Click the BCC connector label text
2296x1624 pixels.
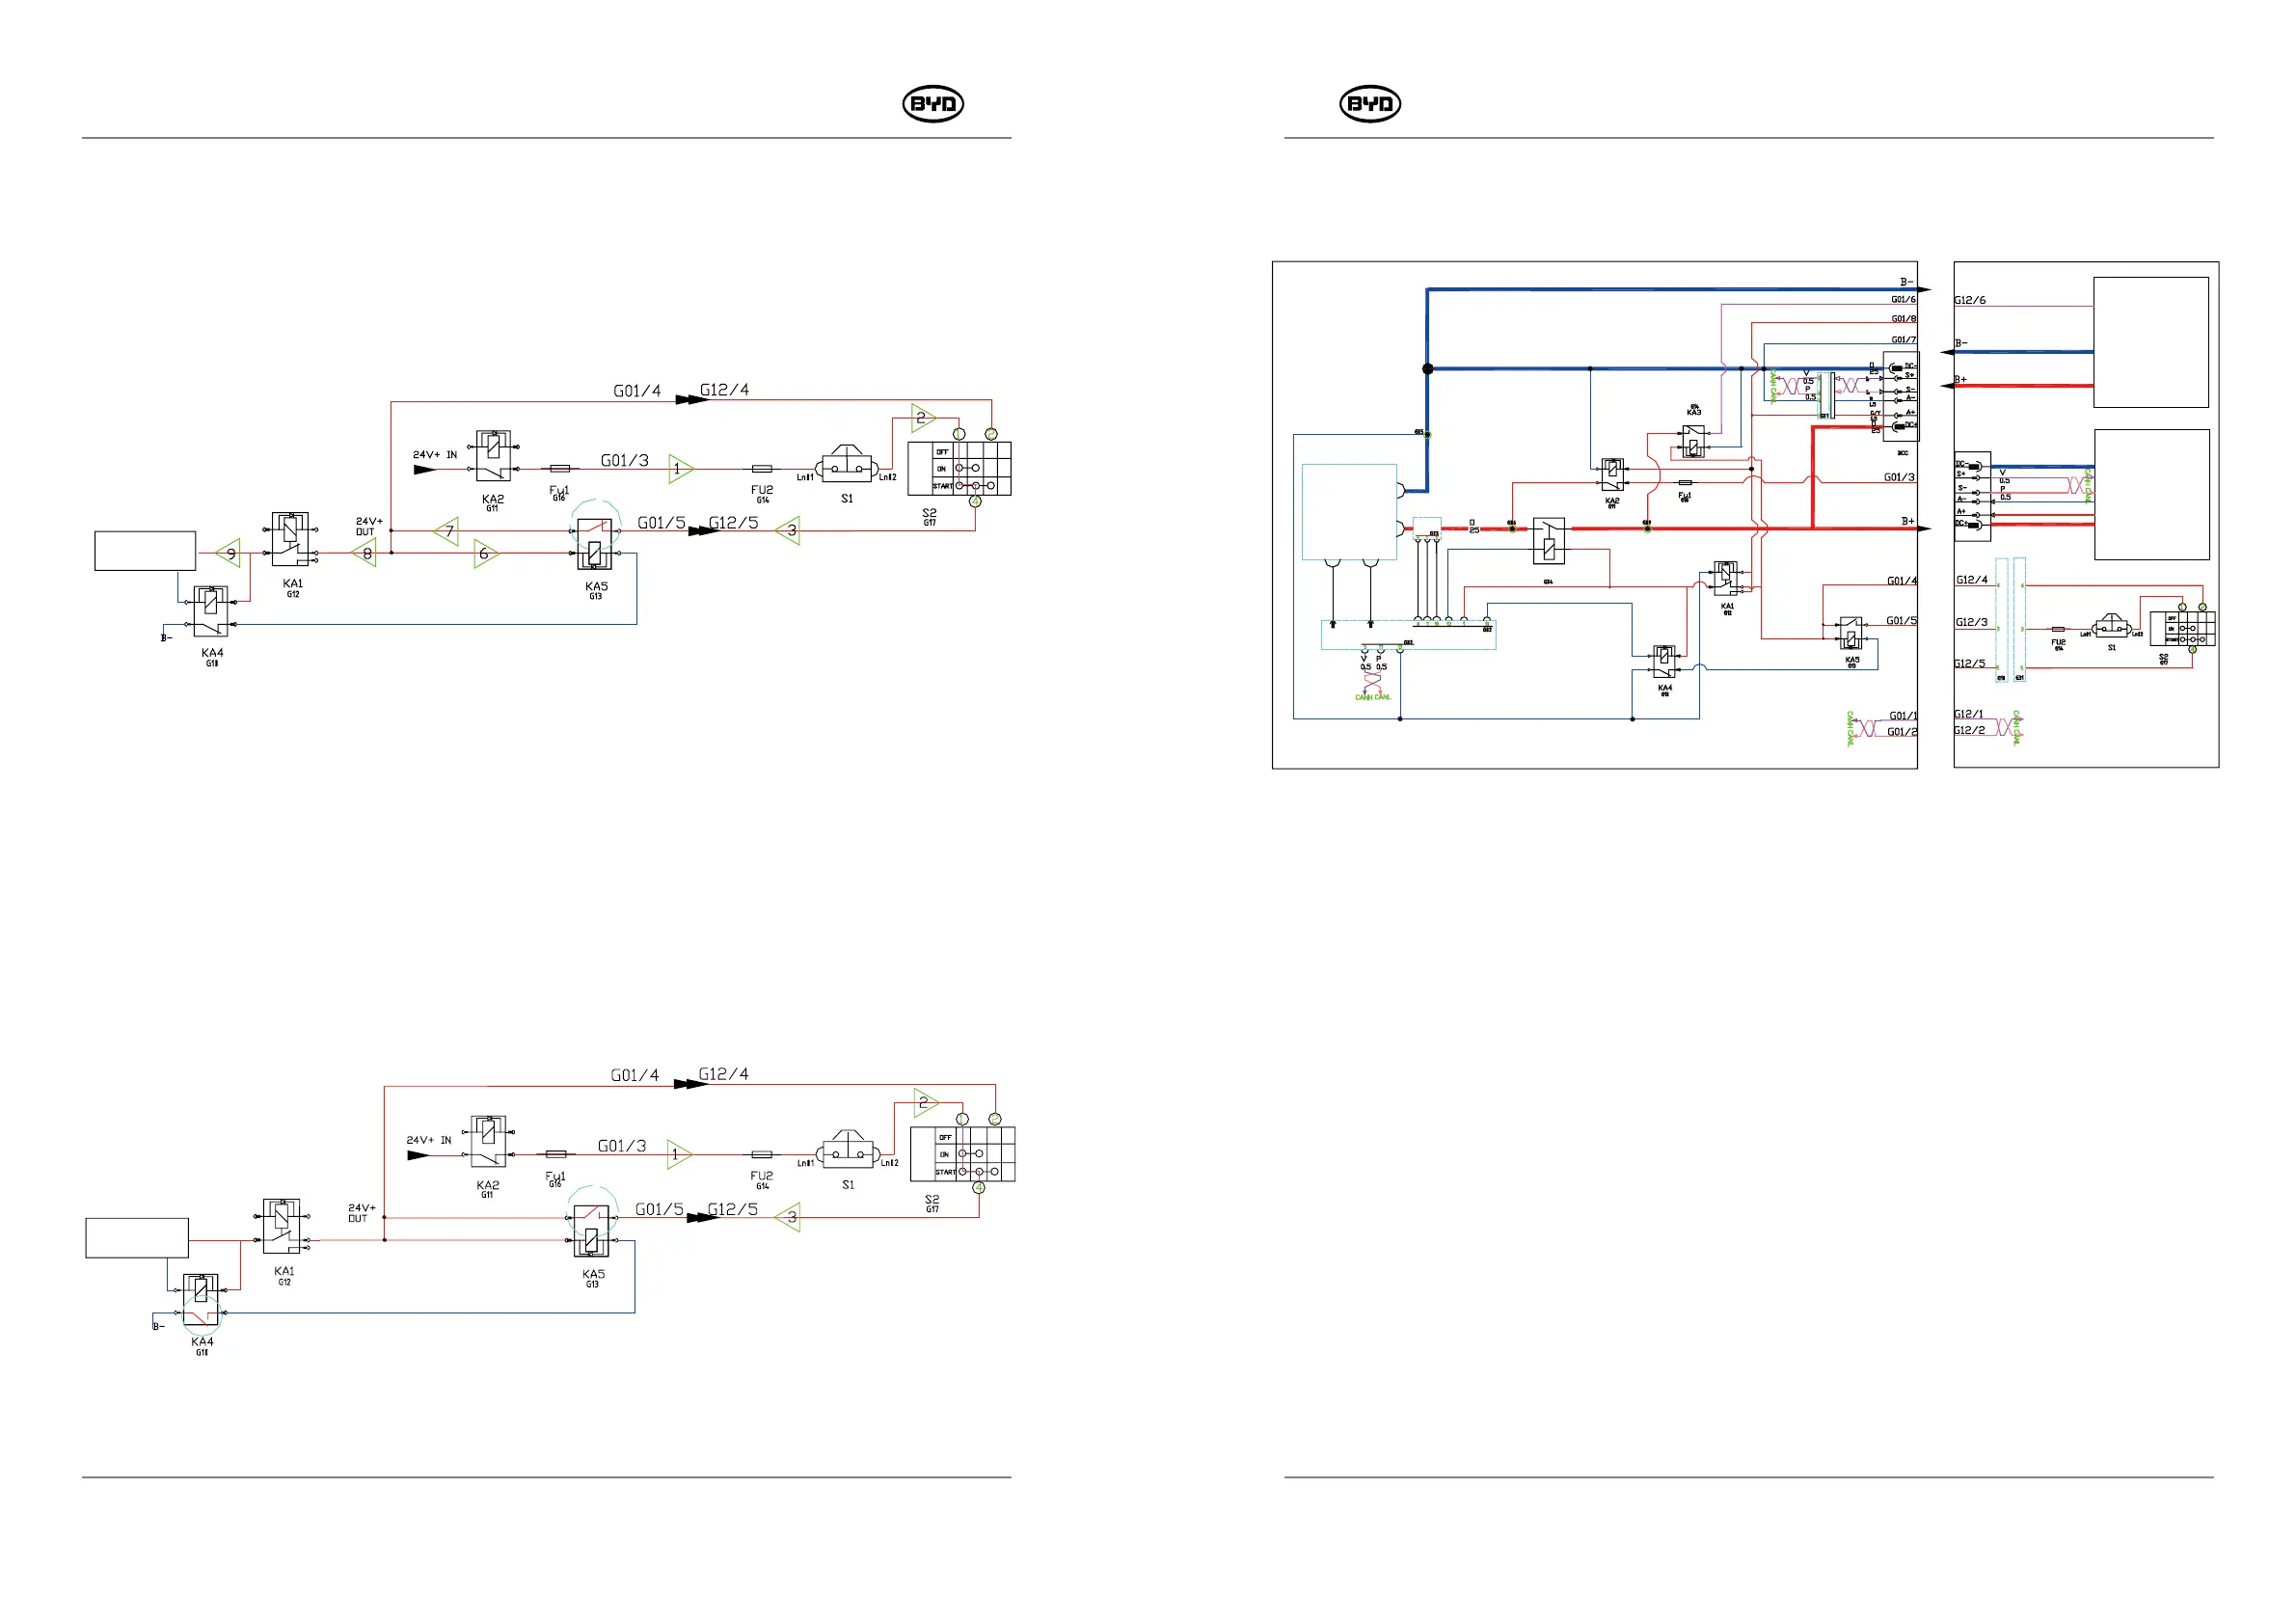point(1903,453)
